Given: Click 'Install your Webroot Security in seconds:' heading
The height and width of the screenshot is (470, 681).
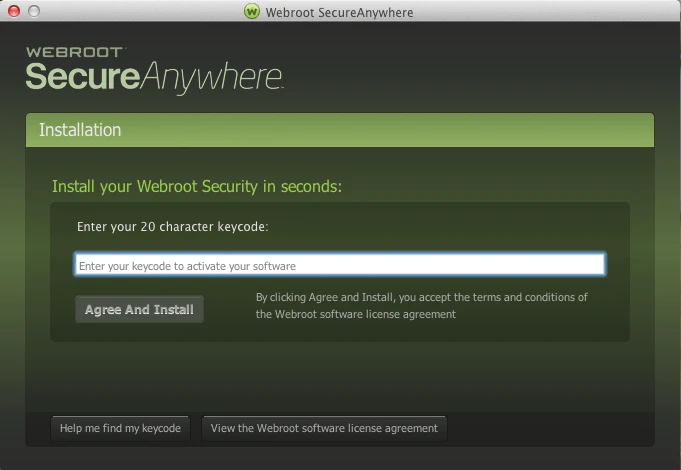Looking at the screenshot, I should [x=197, y=186].
